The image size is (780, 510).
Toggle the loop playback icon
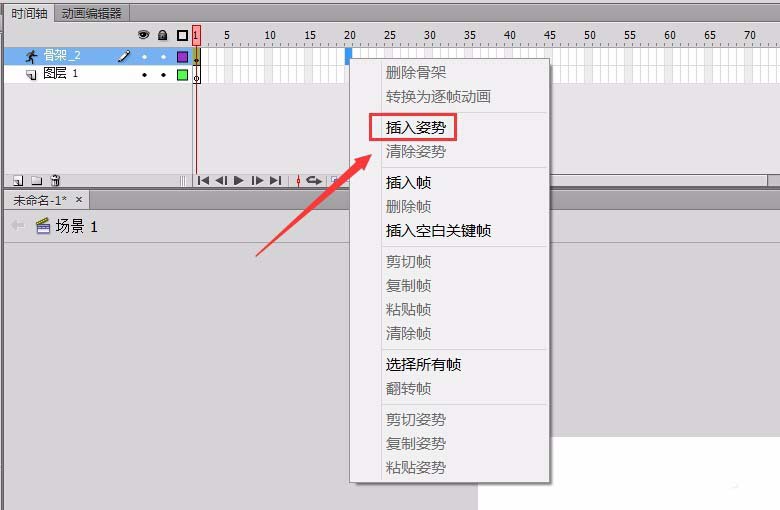pyautogui.click(x=314, y=180)
